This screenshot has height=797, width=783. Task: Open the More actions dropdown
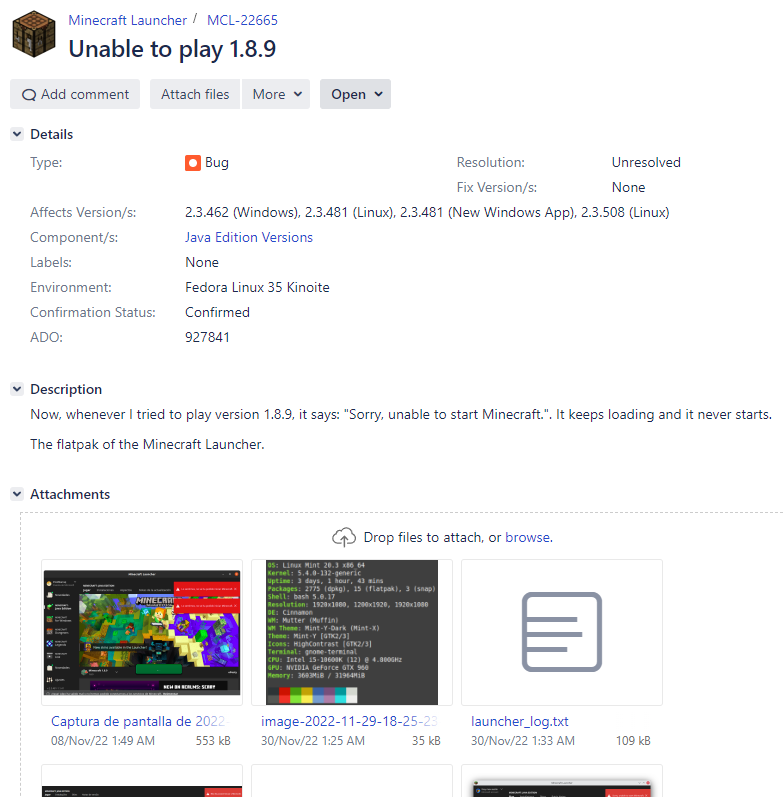click(276, 94)
